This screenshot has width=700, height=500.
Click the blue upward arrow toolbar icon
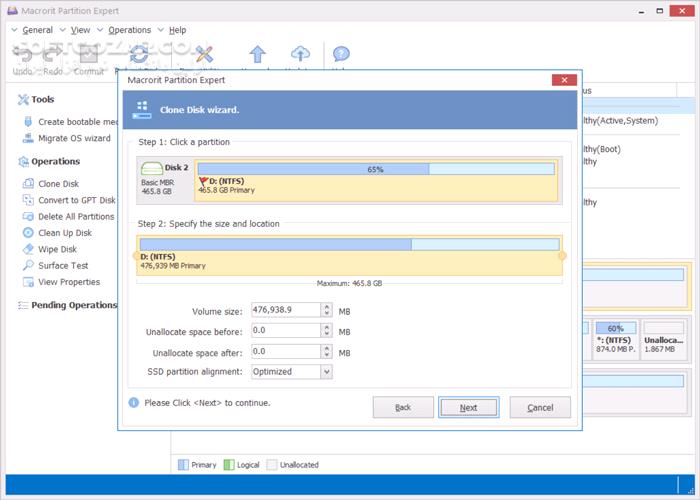click(258, 54)
